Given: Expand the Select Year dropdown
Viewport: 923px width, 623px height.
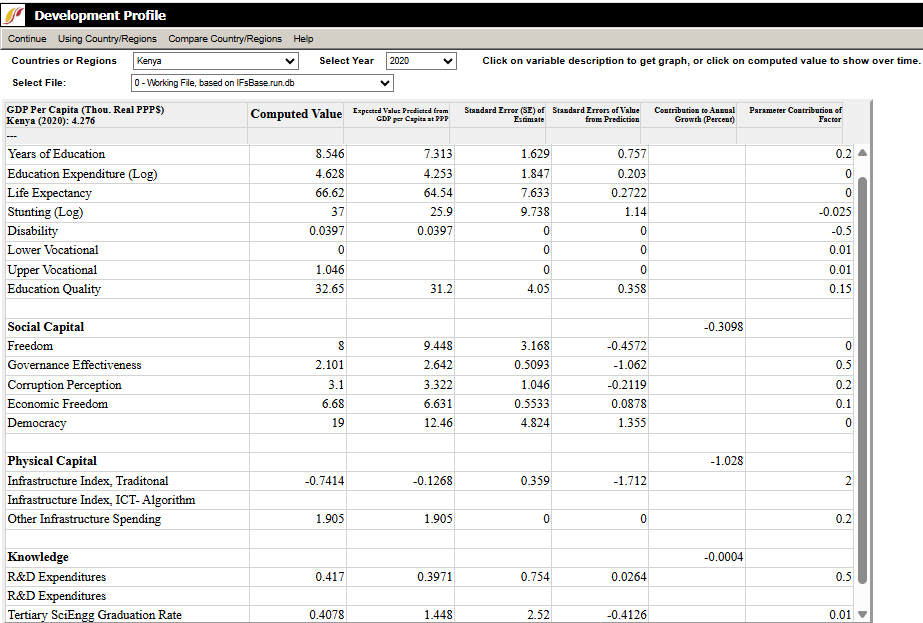Looking at the screenshot, I should [x=420, y=61].
